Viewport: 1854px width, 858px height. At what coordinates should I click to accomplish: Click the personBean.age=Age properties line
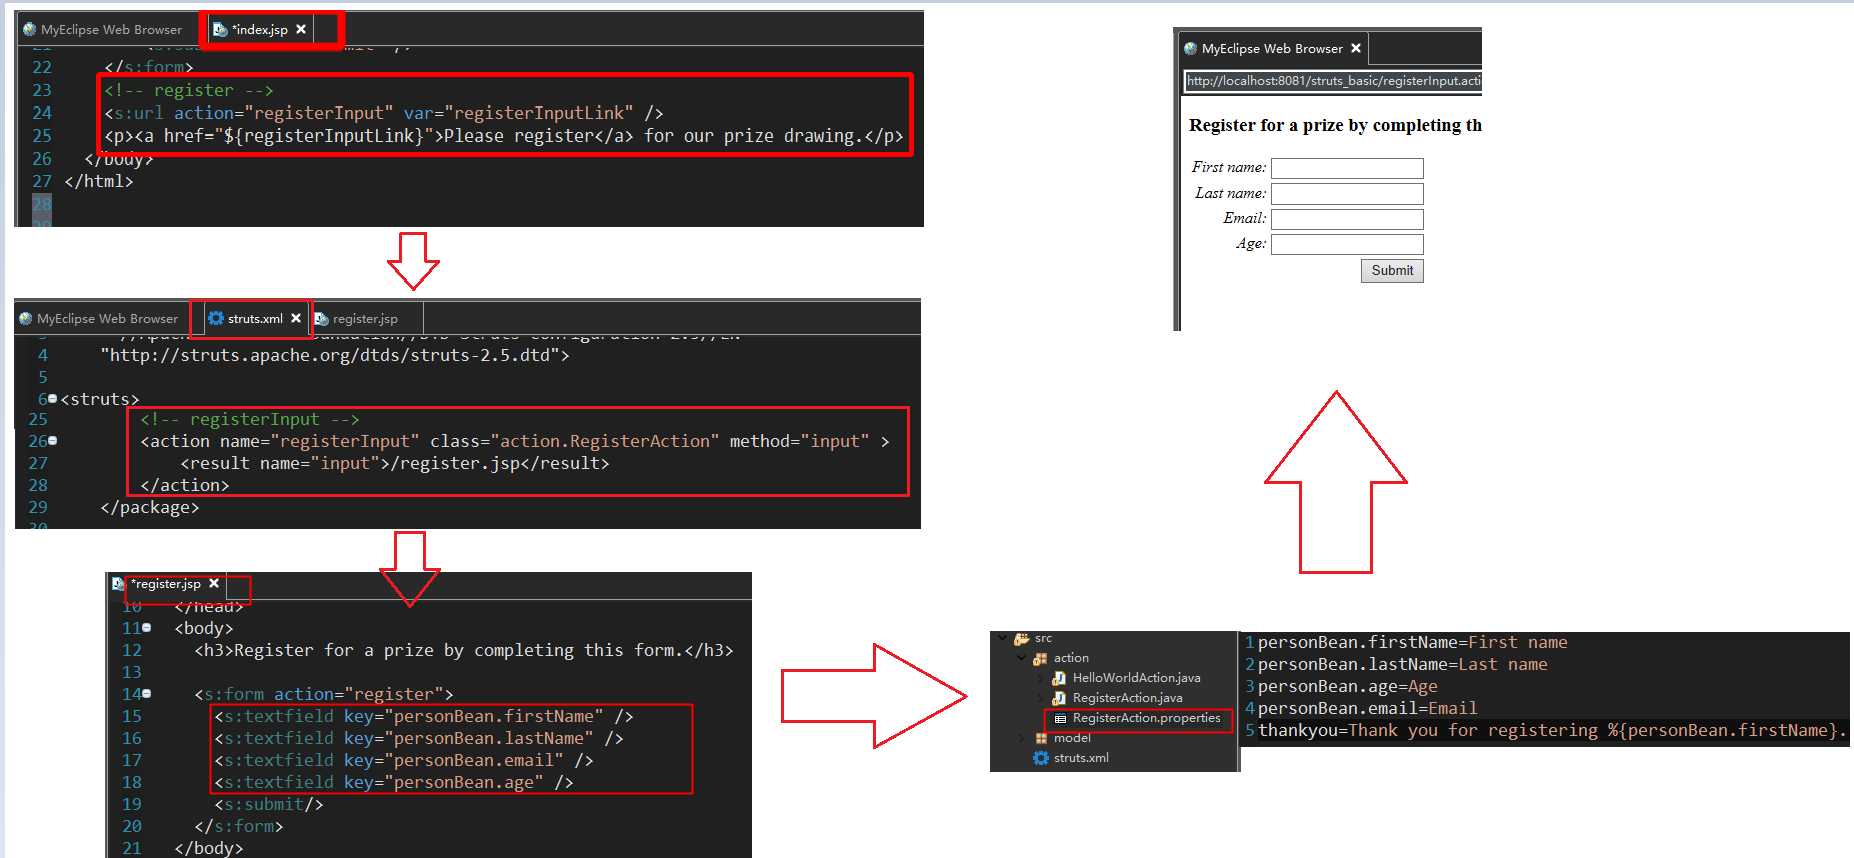[x=1347, y=686]
